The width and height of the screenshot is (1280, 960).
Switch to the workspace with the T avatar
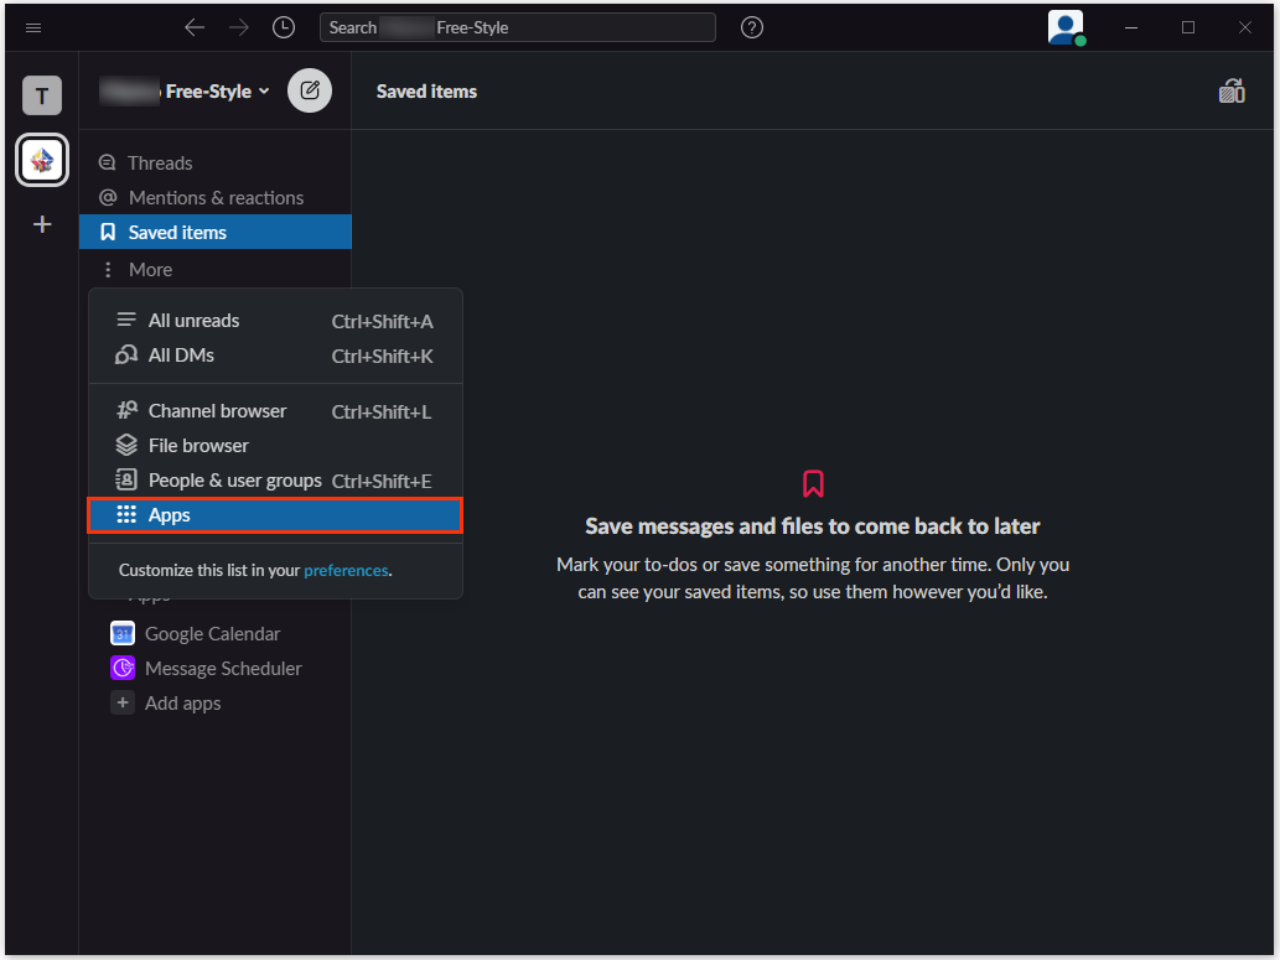[42, 95]
